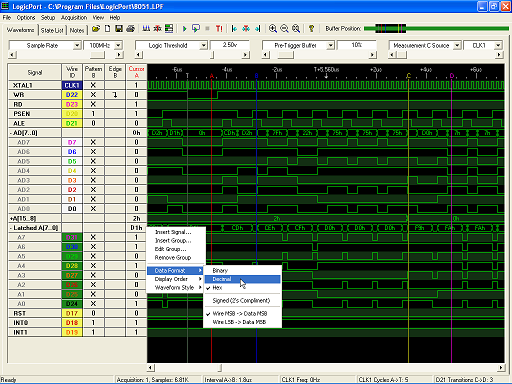This screenshot has width=512, height=384.
Task: Click the run acquisition green play icon
Action: click(184, 29)
